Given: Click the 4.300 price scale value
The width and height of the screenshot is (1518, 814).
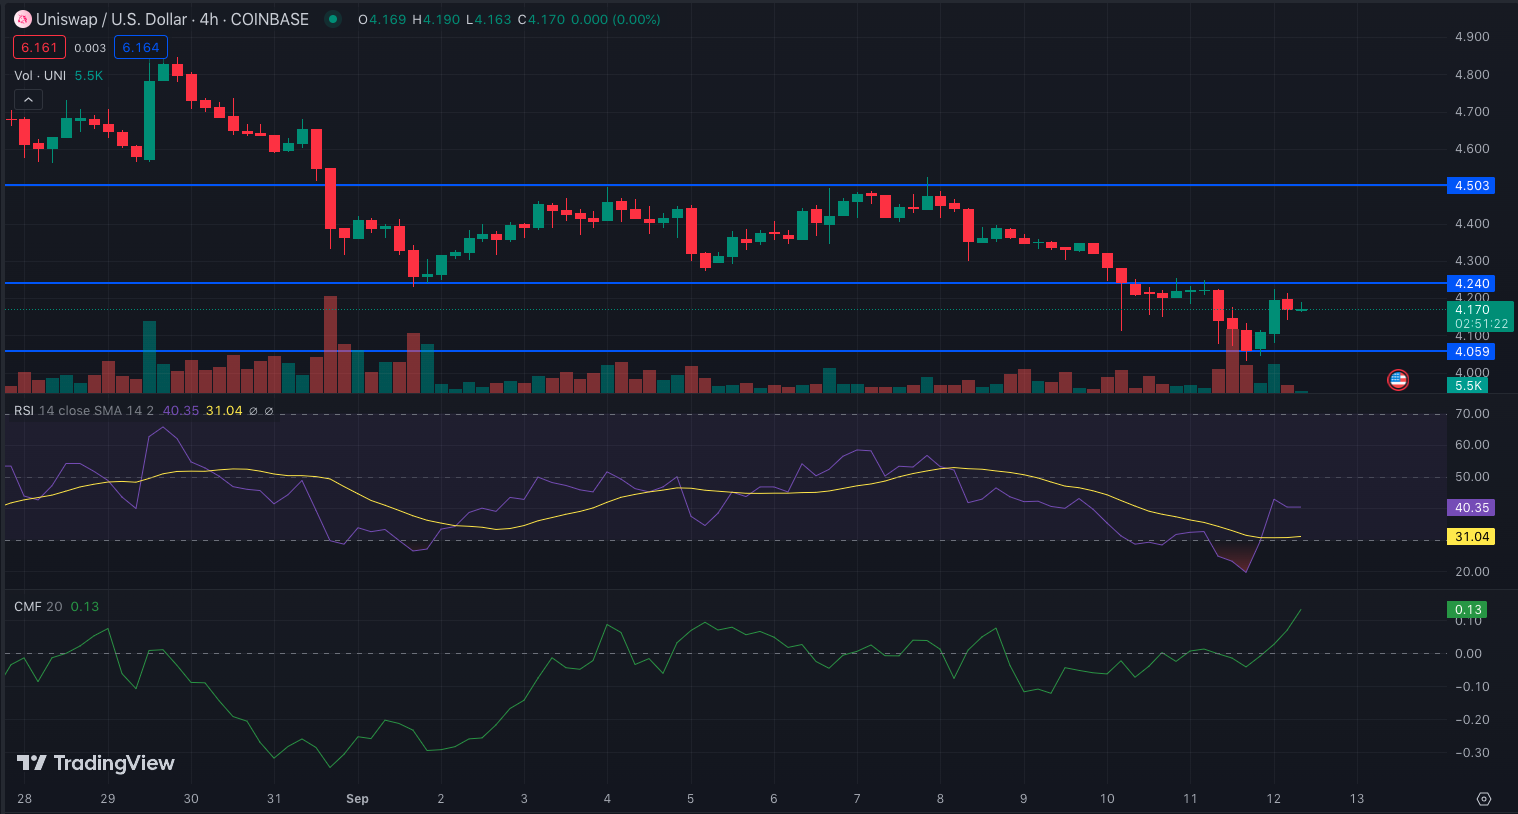Looking at the screenshot, I should click(x=1472, y=261).
